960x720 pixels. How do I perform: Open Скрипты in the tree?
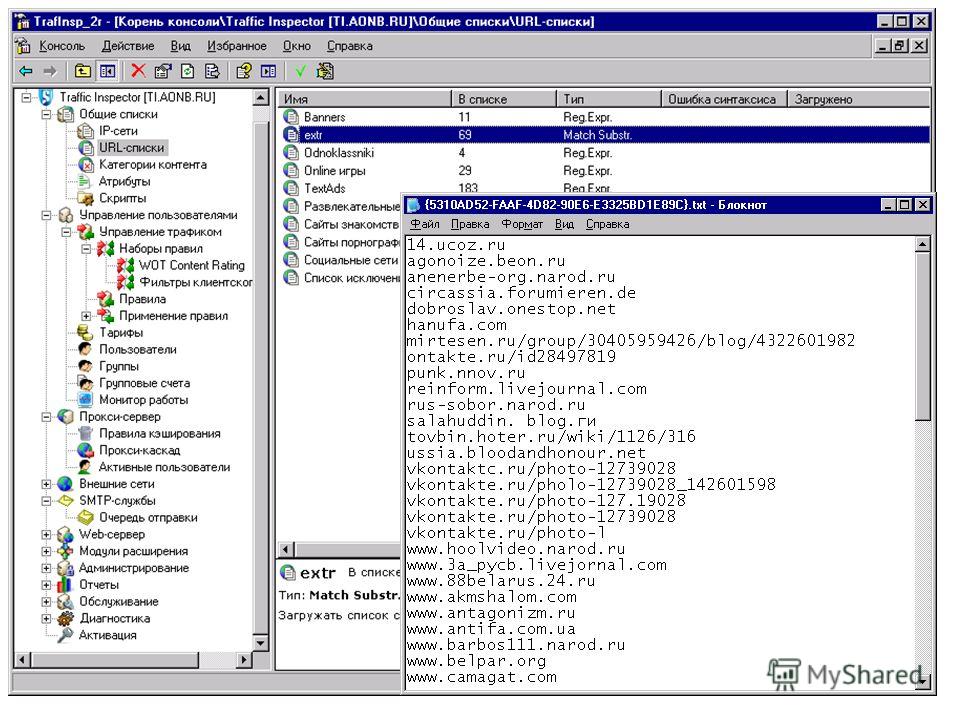point(122,198)
